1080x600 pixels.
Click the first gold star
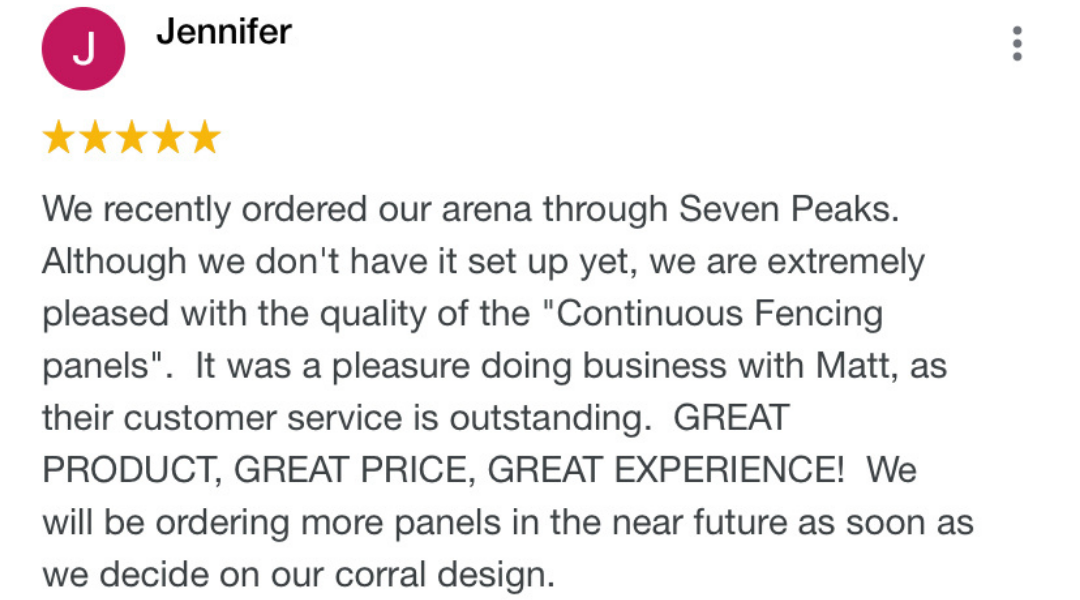click(59, 137)
